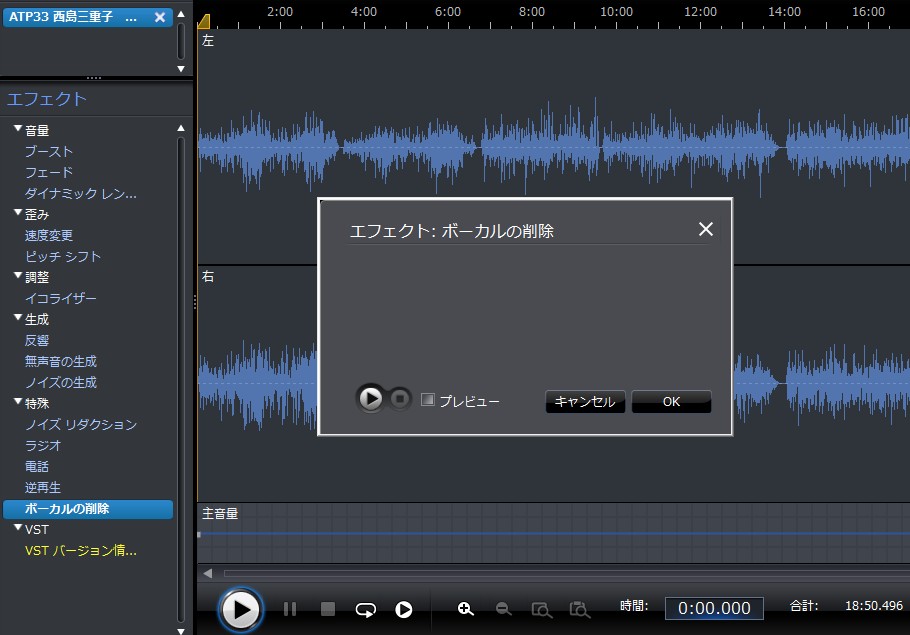
Task: Collapse the VST group triangle
Action: (18, 529)
